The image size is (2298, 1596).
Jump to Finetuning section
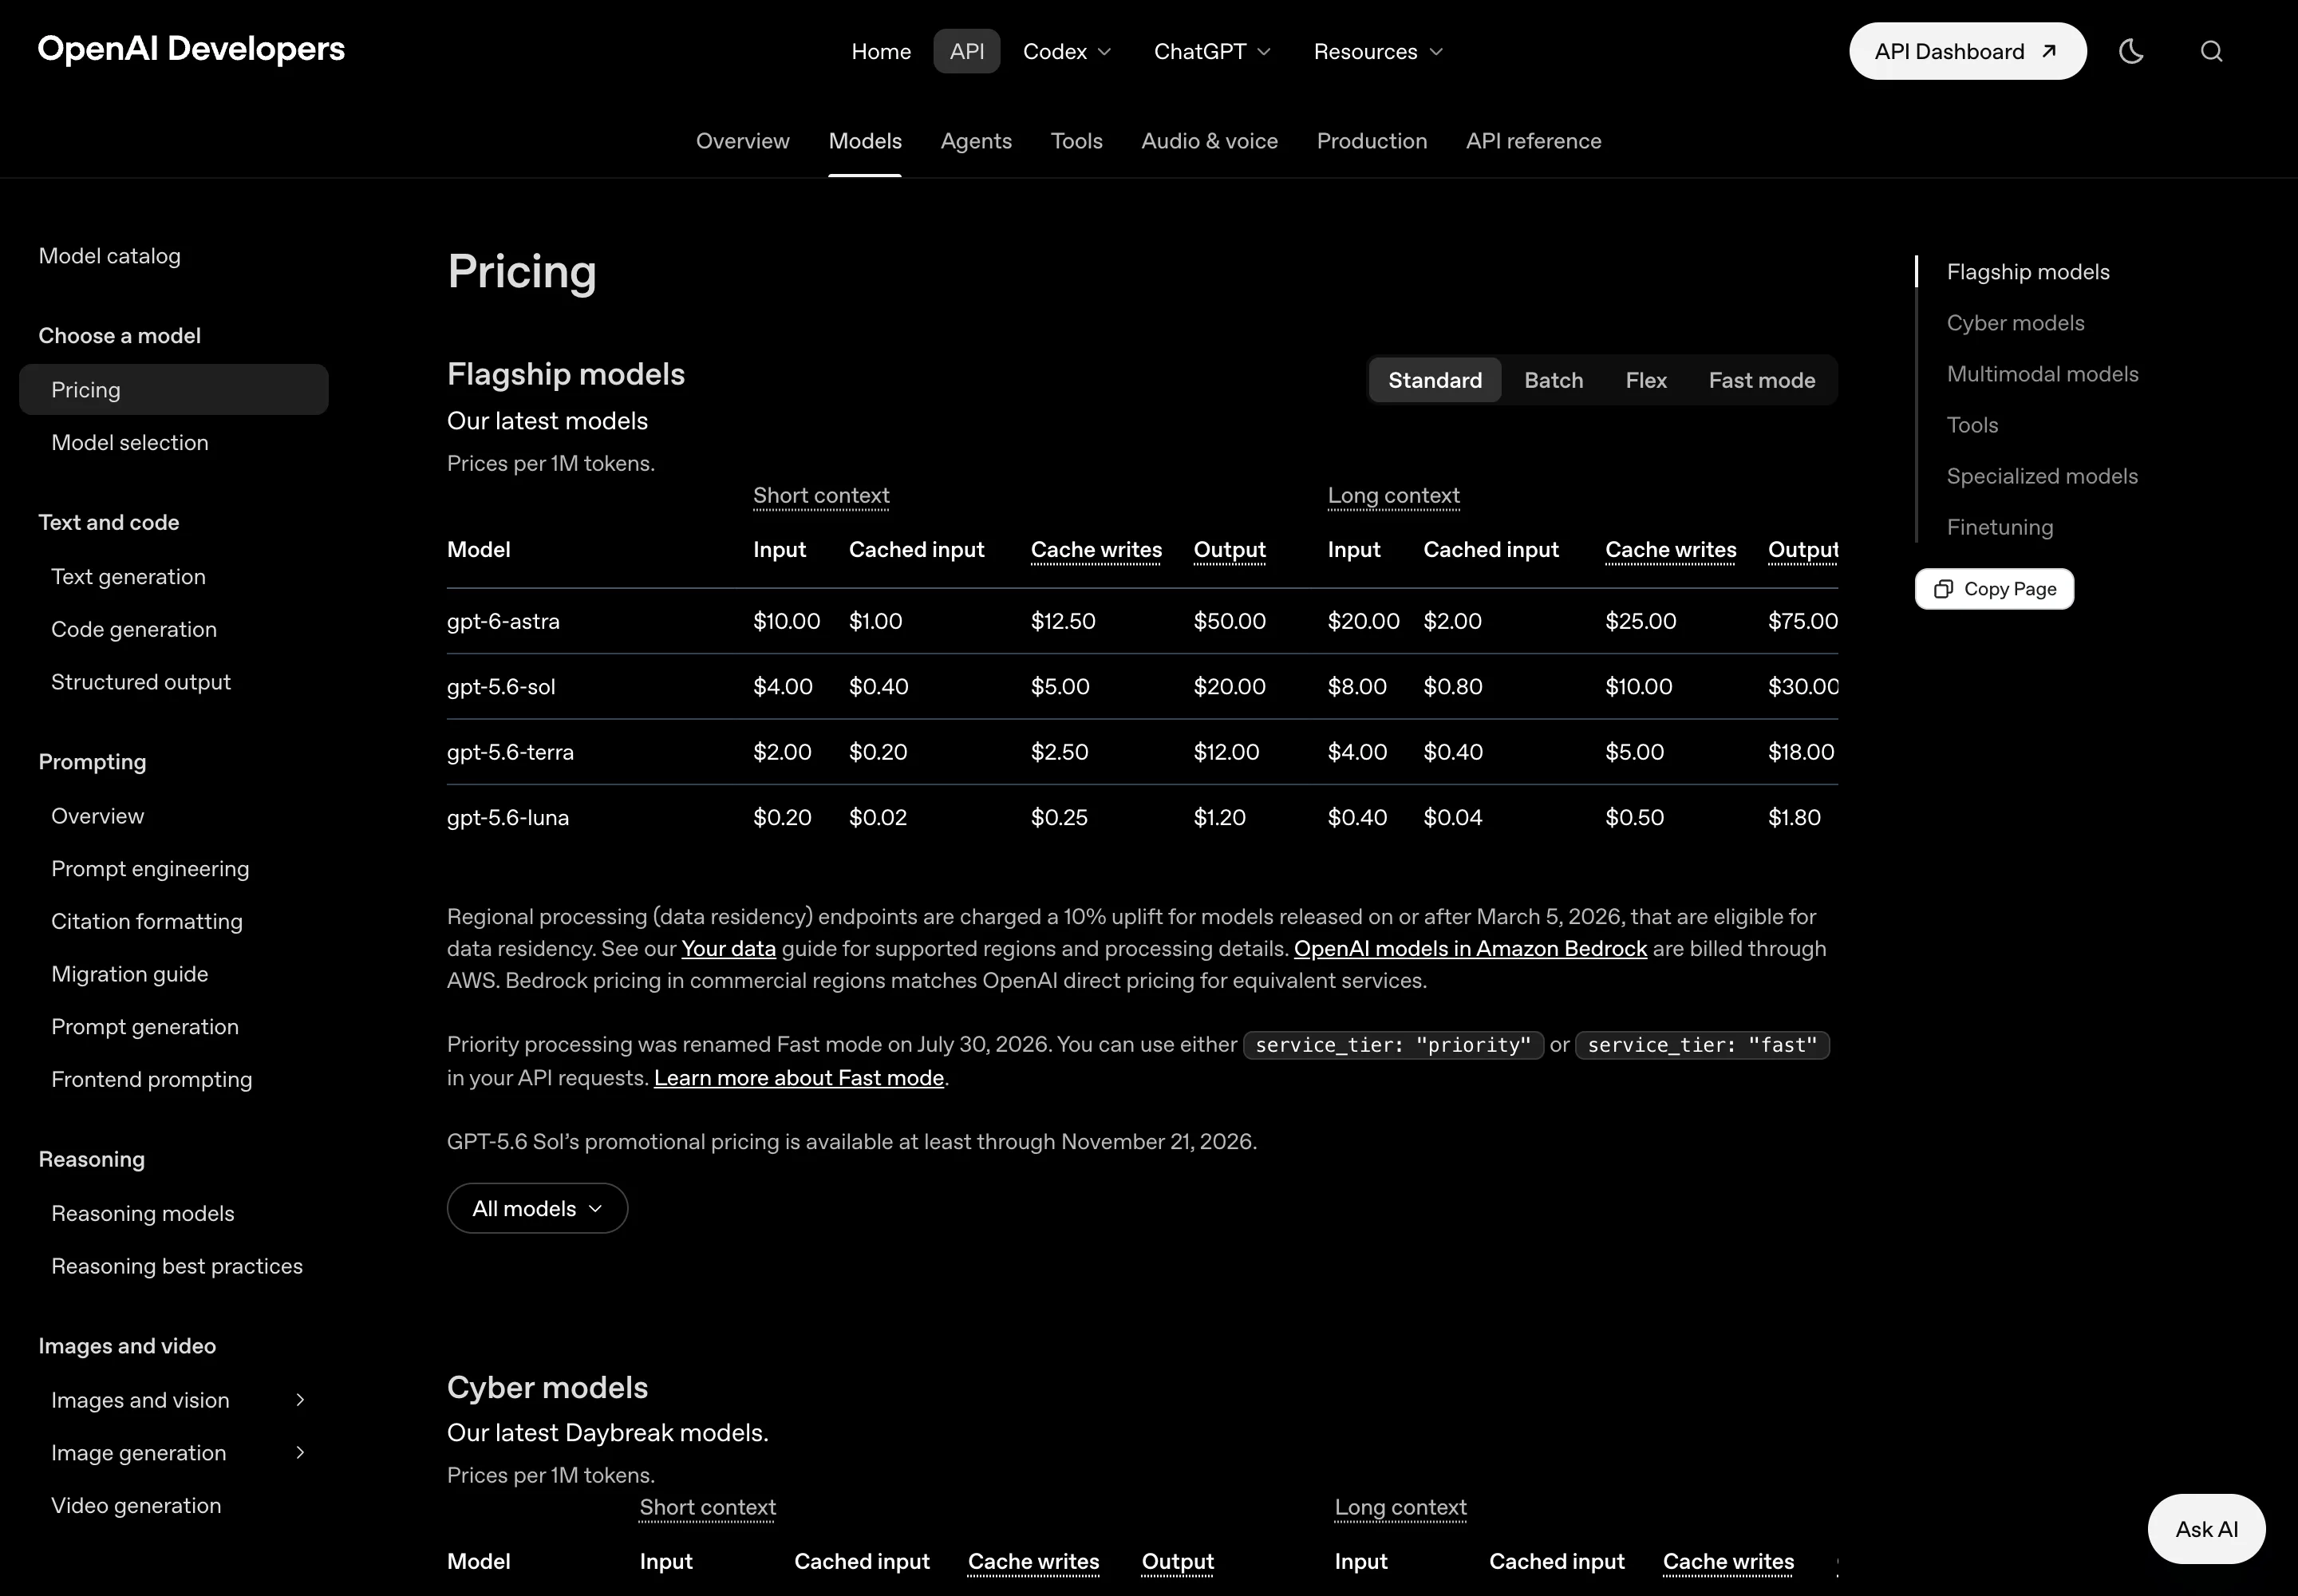point(1999,527)
